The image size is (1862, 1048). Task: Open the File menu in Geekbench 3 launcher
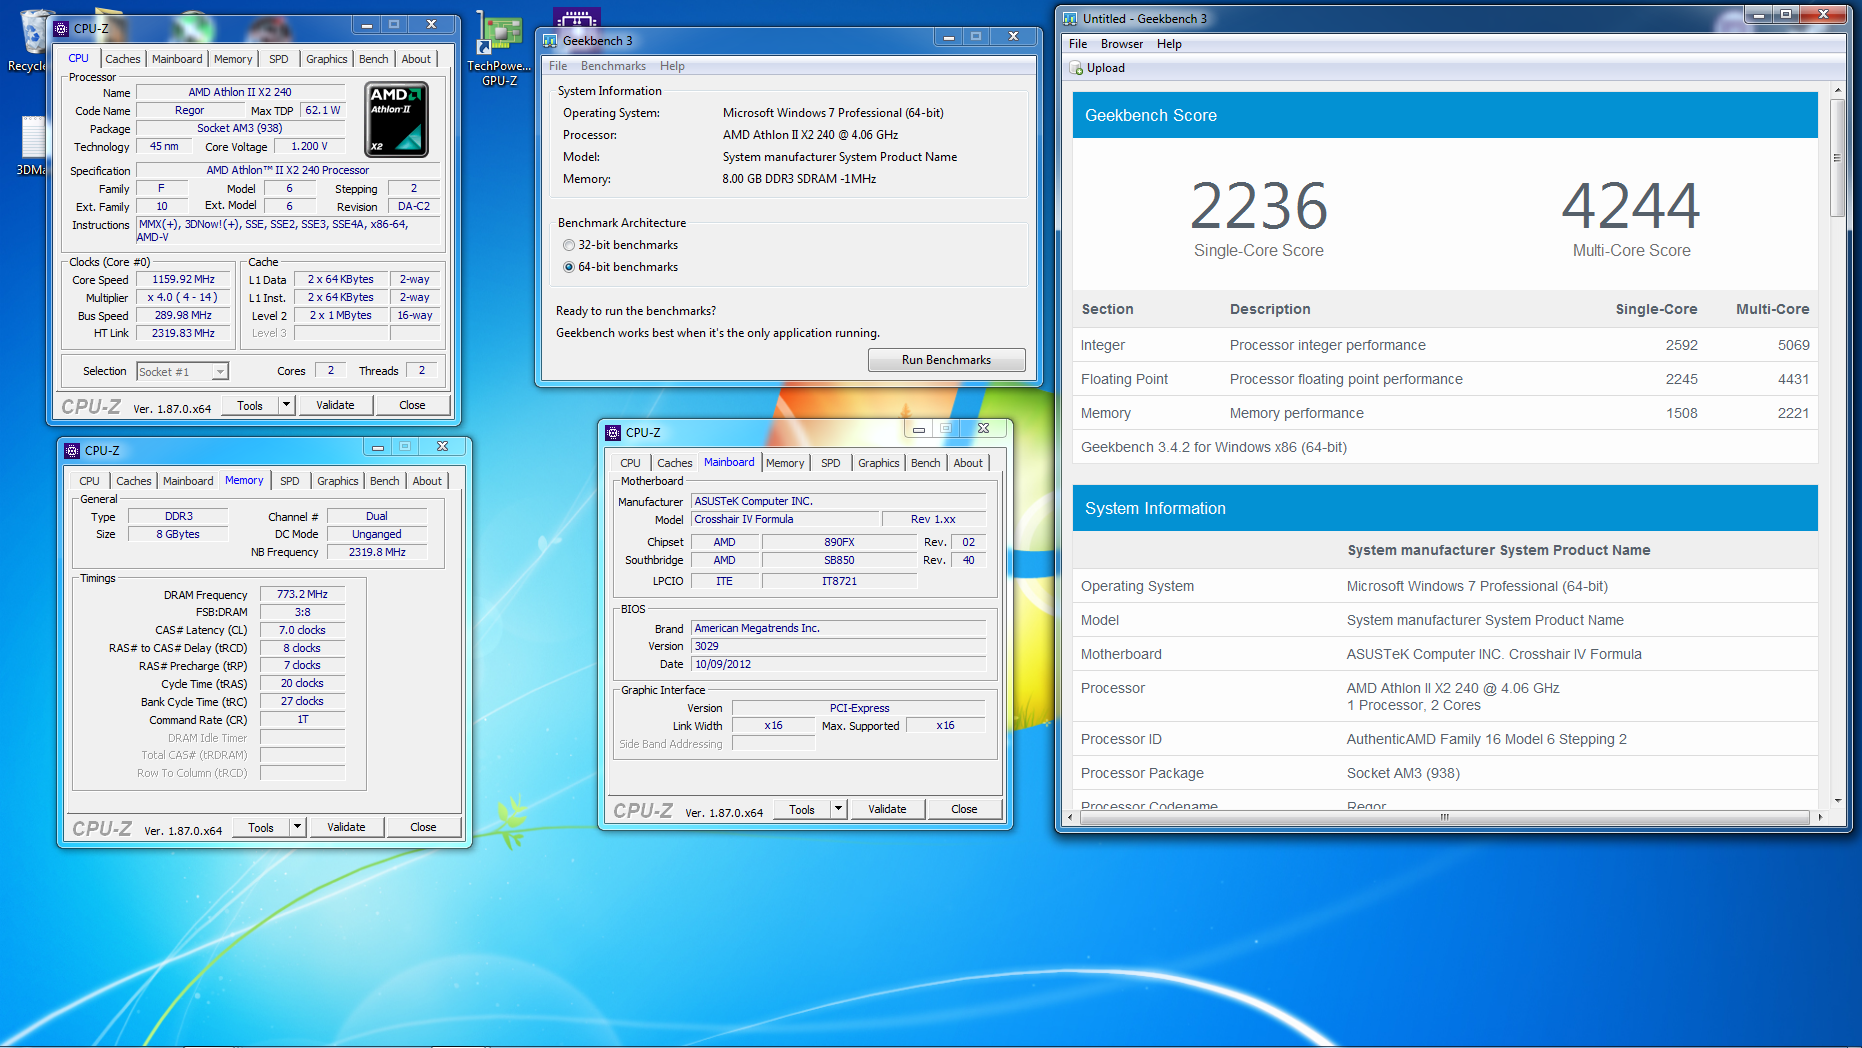(558, 66)
